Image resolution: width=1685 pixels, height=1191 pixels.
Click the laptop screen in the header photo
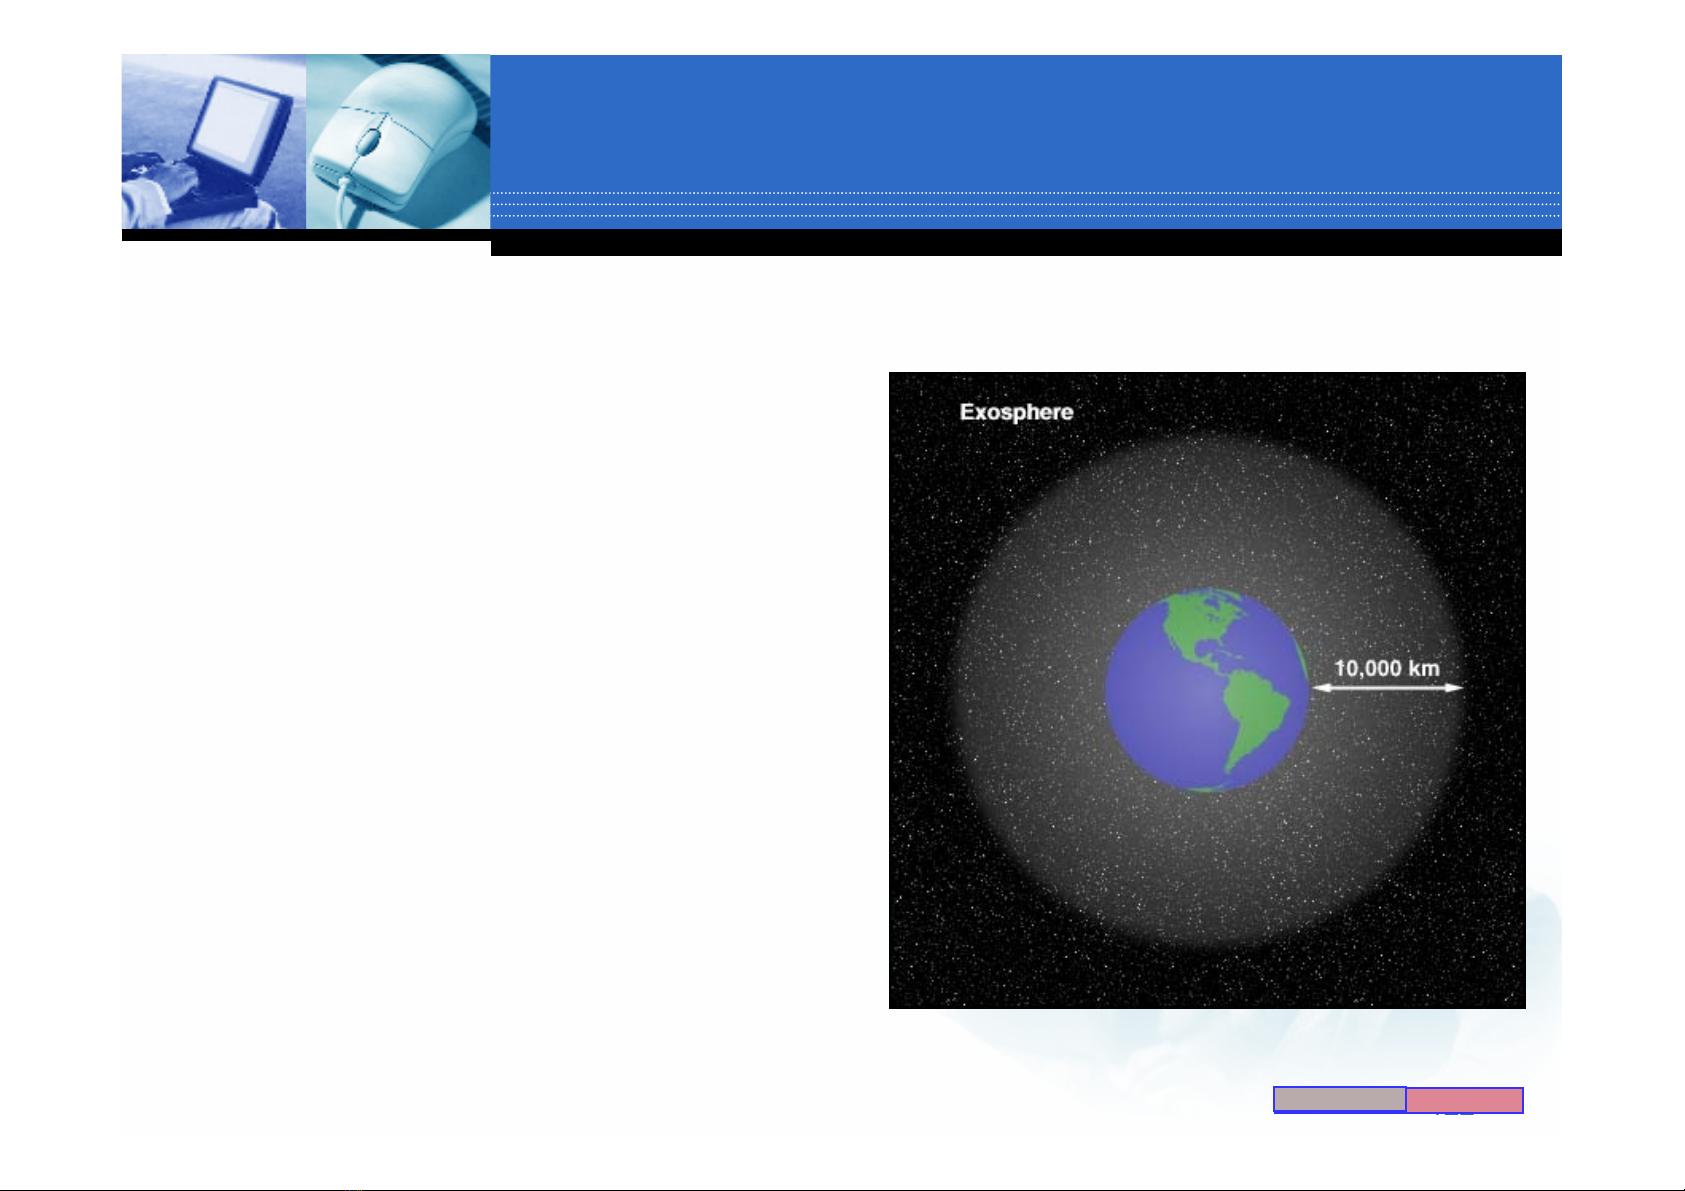240,120
